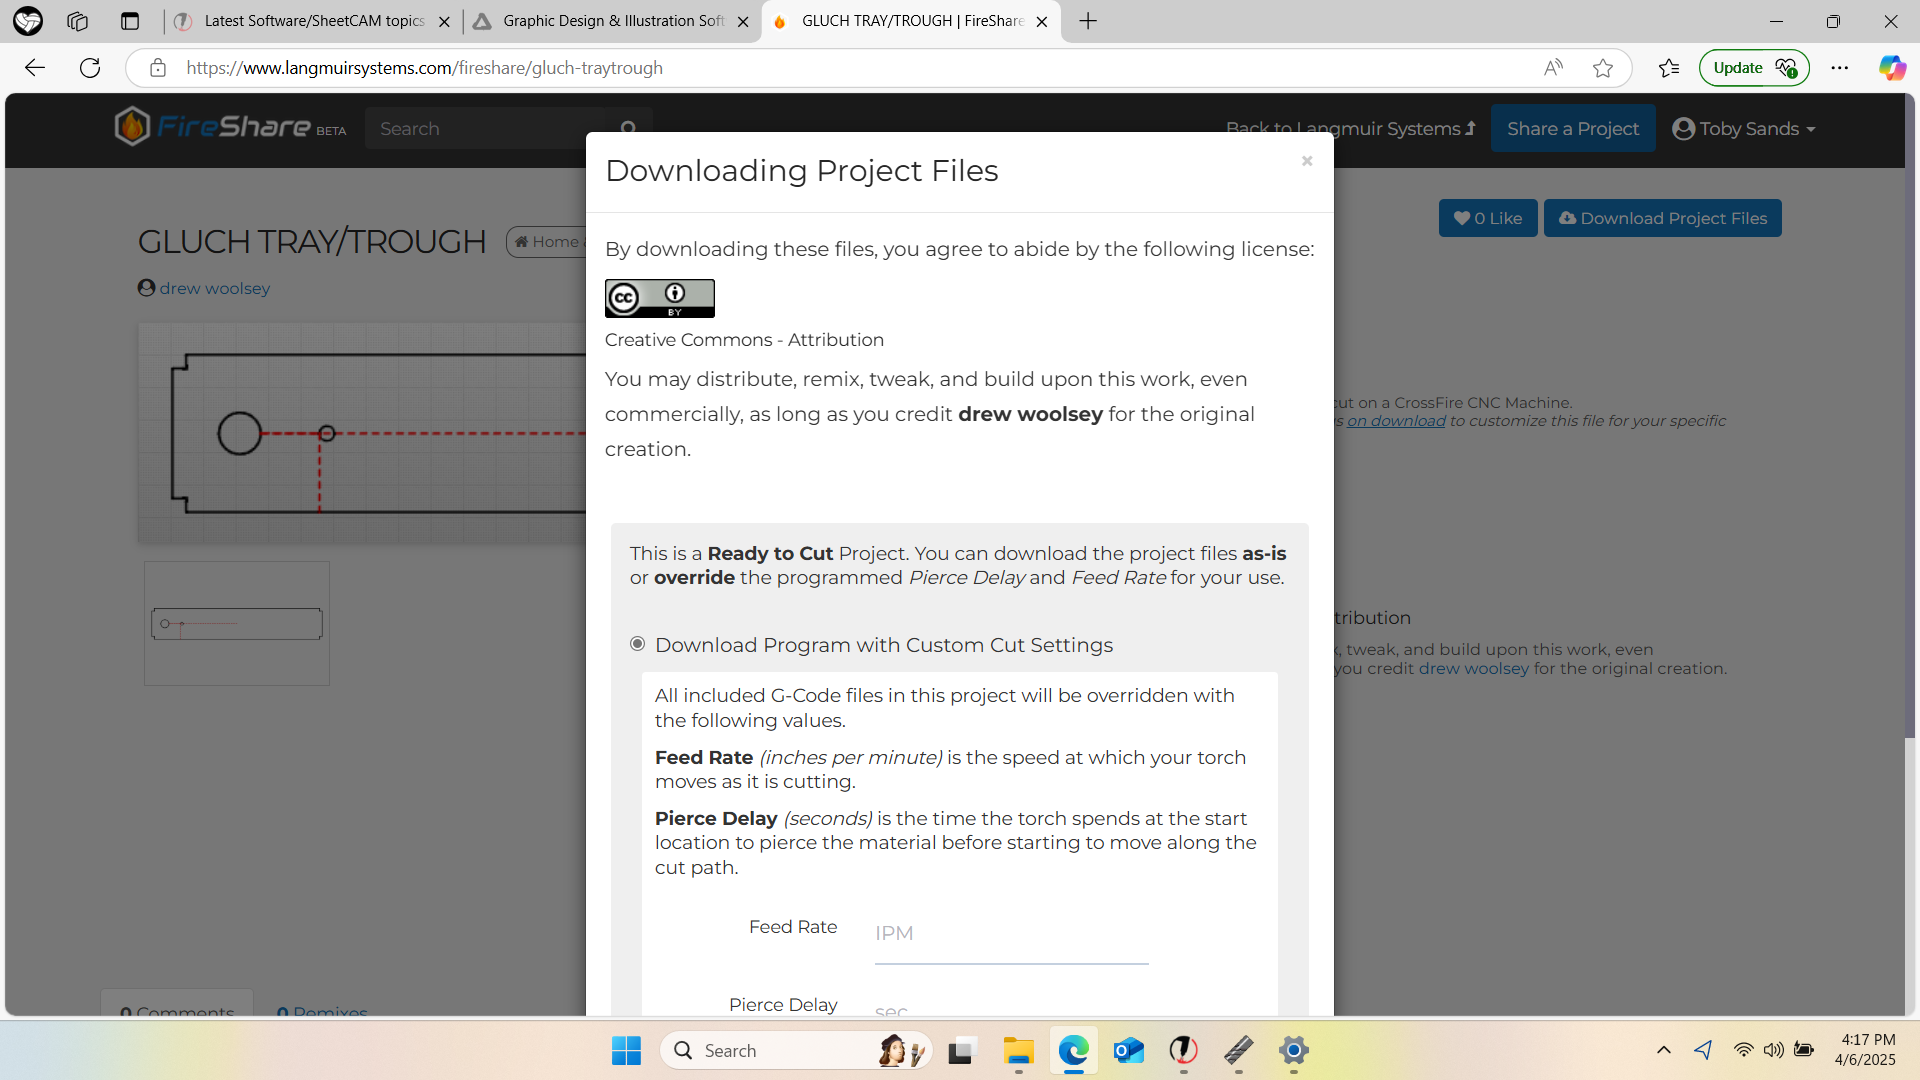
Task: Open the Workspaces icon
Action: click(78, 21)
